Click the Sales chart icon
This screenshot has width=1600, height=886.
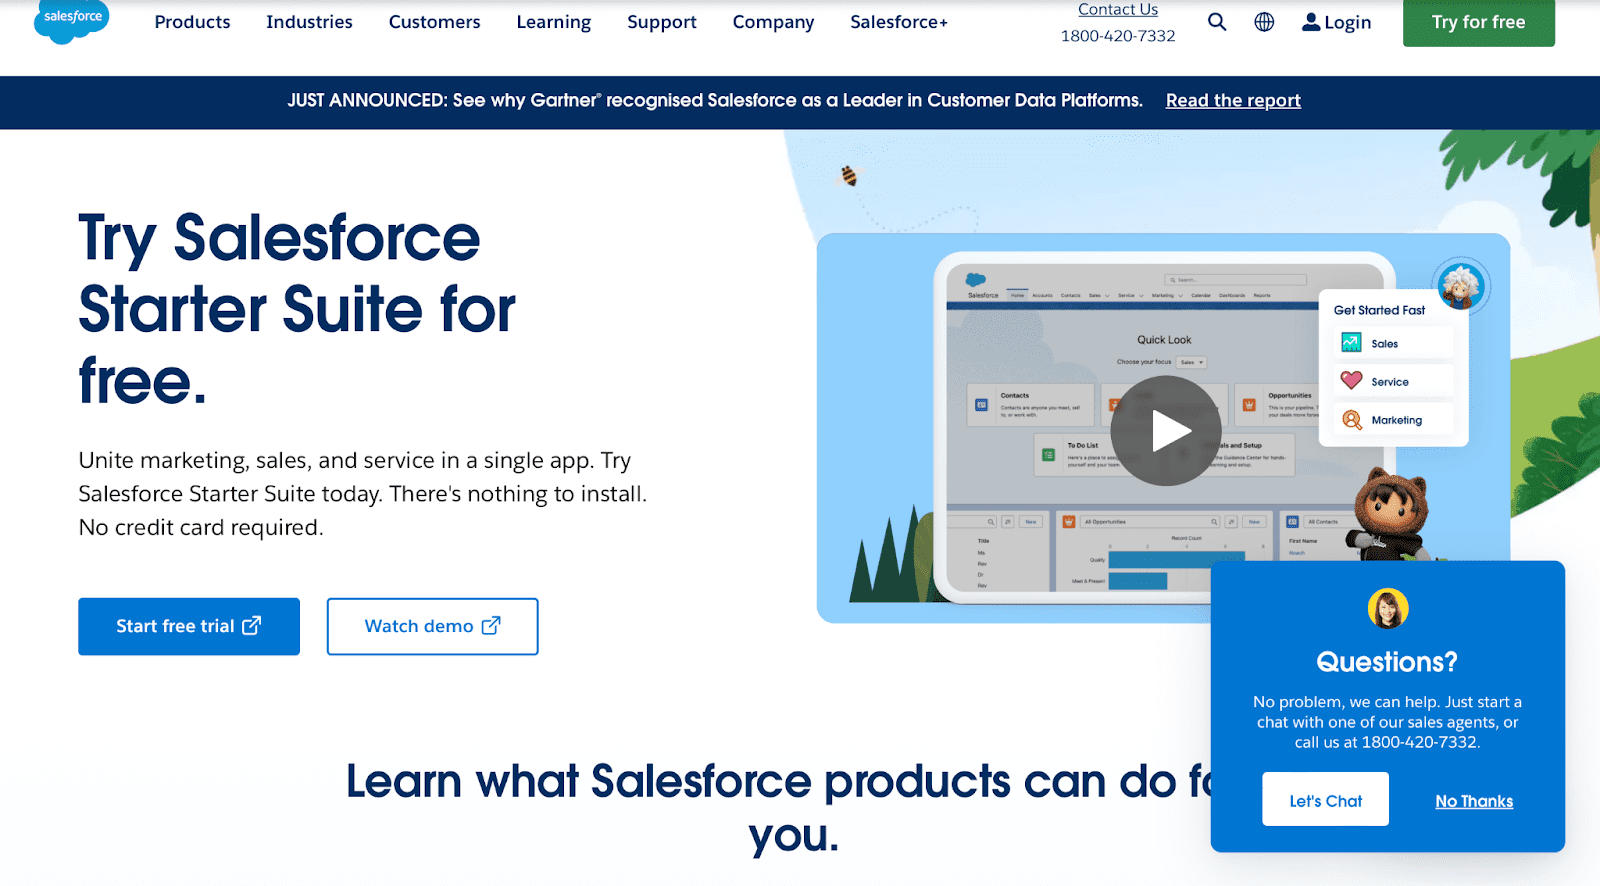pos(1351,343)
